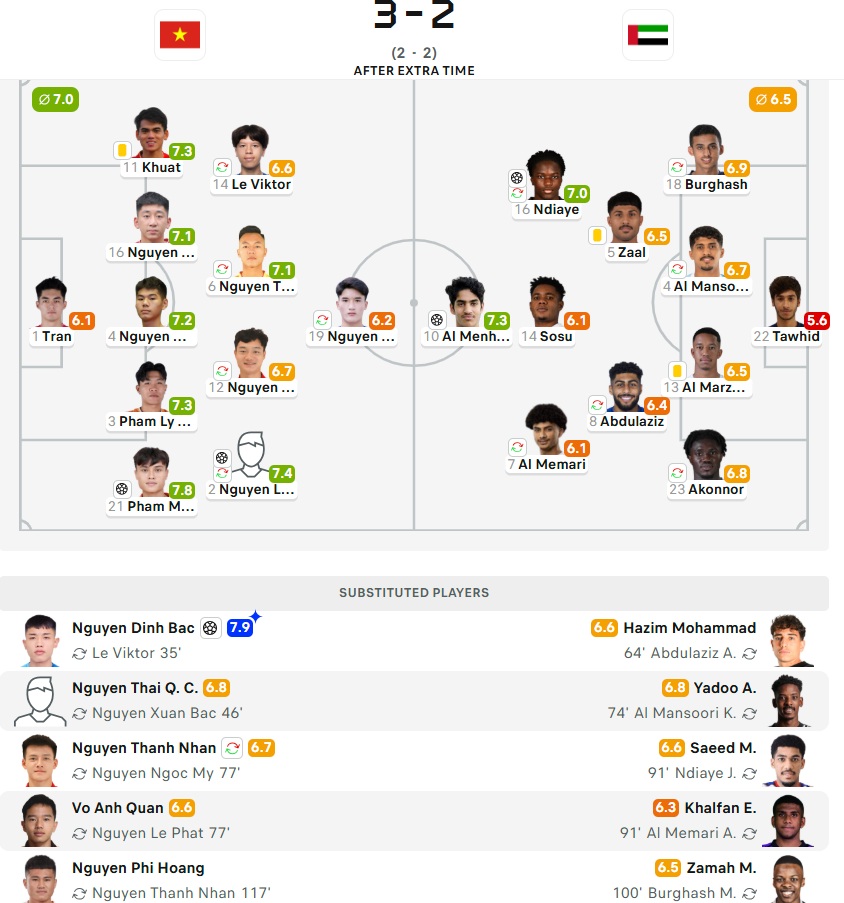
Task: Select Nguyen Dinh Bac in substituted players
Action: click(133, 628)
